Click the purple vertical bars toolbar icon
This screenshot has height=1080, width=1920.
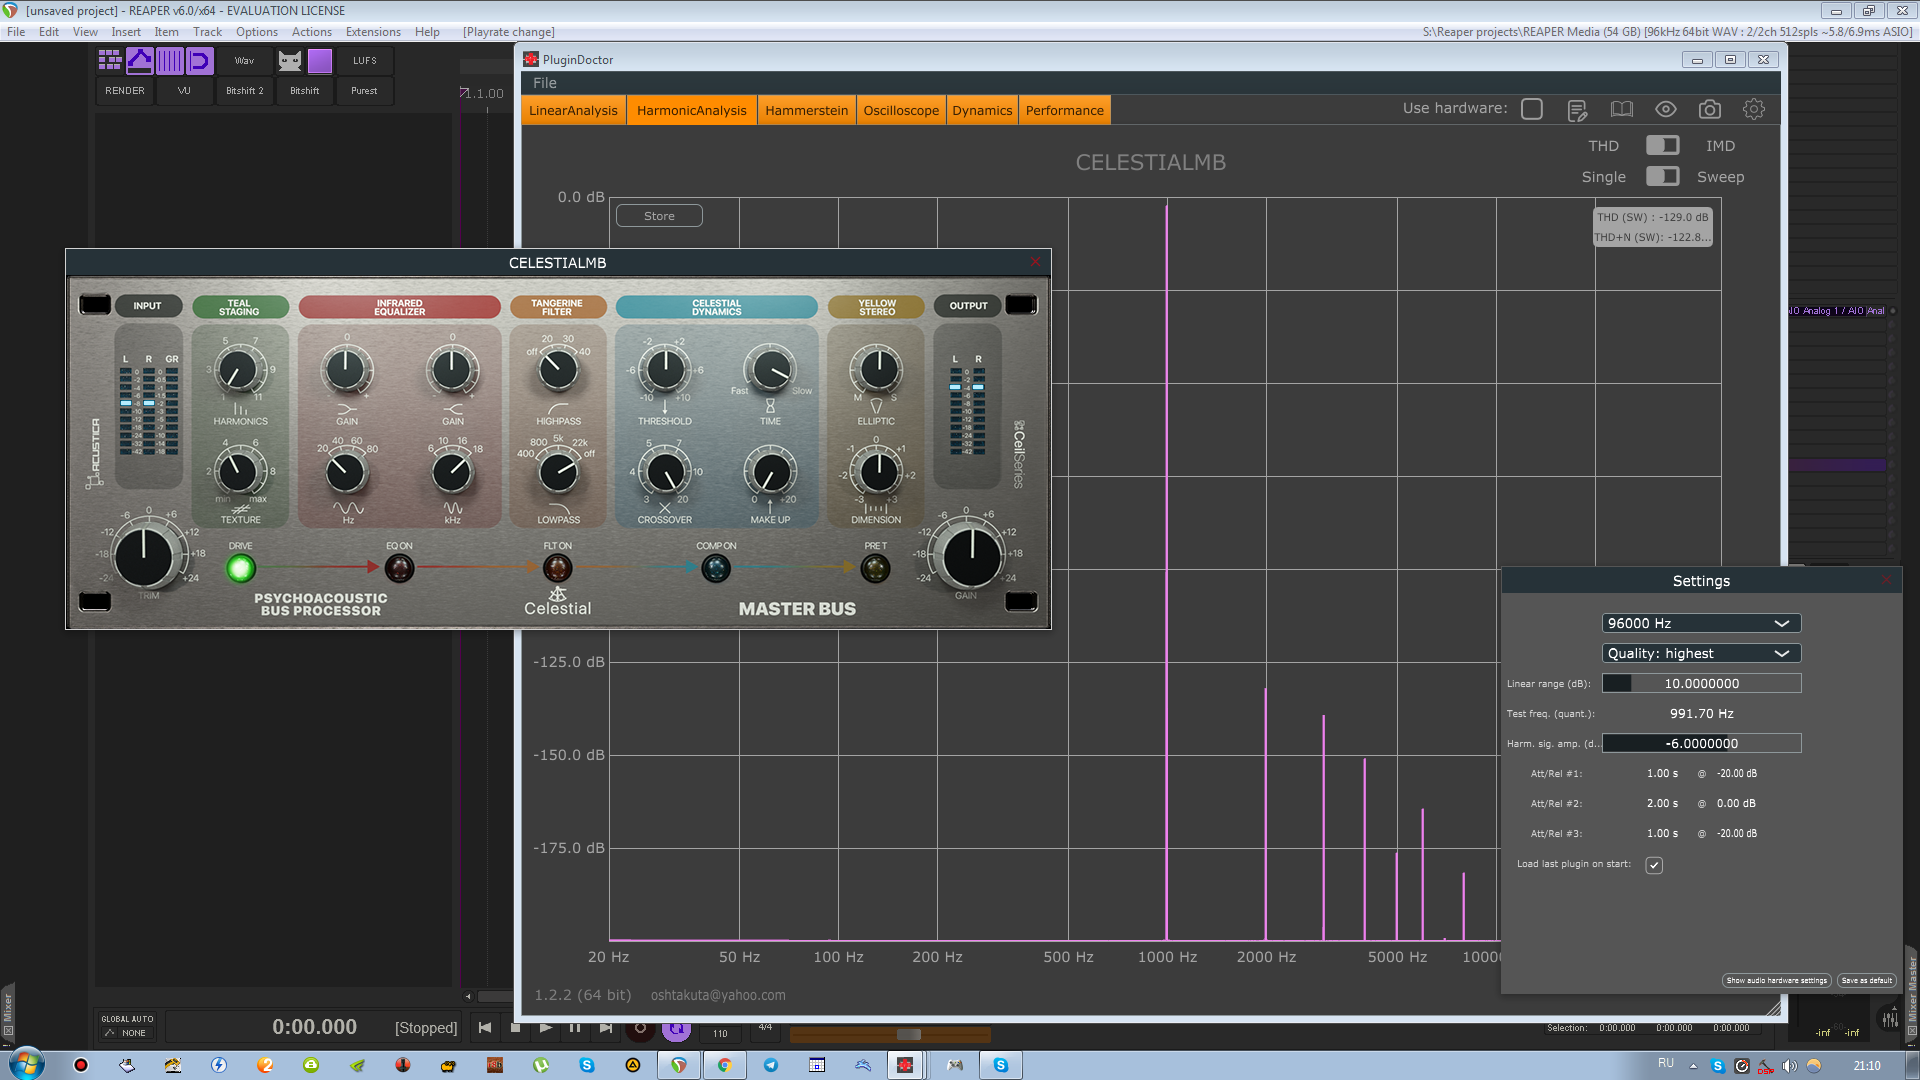tap(170, 61)
